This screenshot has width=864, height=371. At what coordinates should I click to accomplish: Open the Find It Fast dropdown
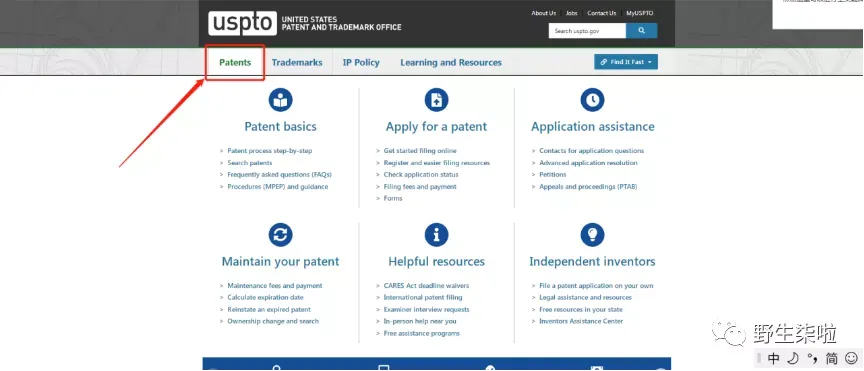(626, 62)
